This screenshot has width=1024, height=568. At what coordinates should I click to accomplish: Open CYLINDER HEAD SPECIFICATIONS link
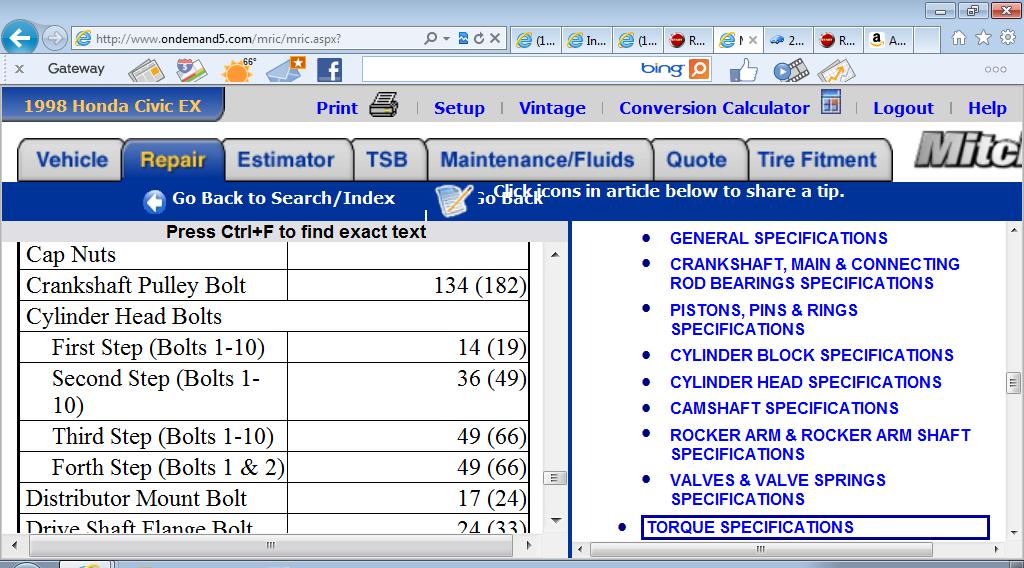[x=806, y=382]
